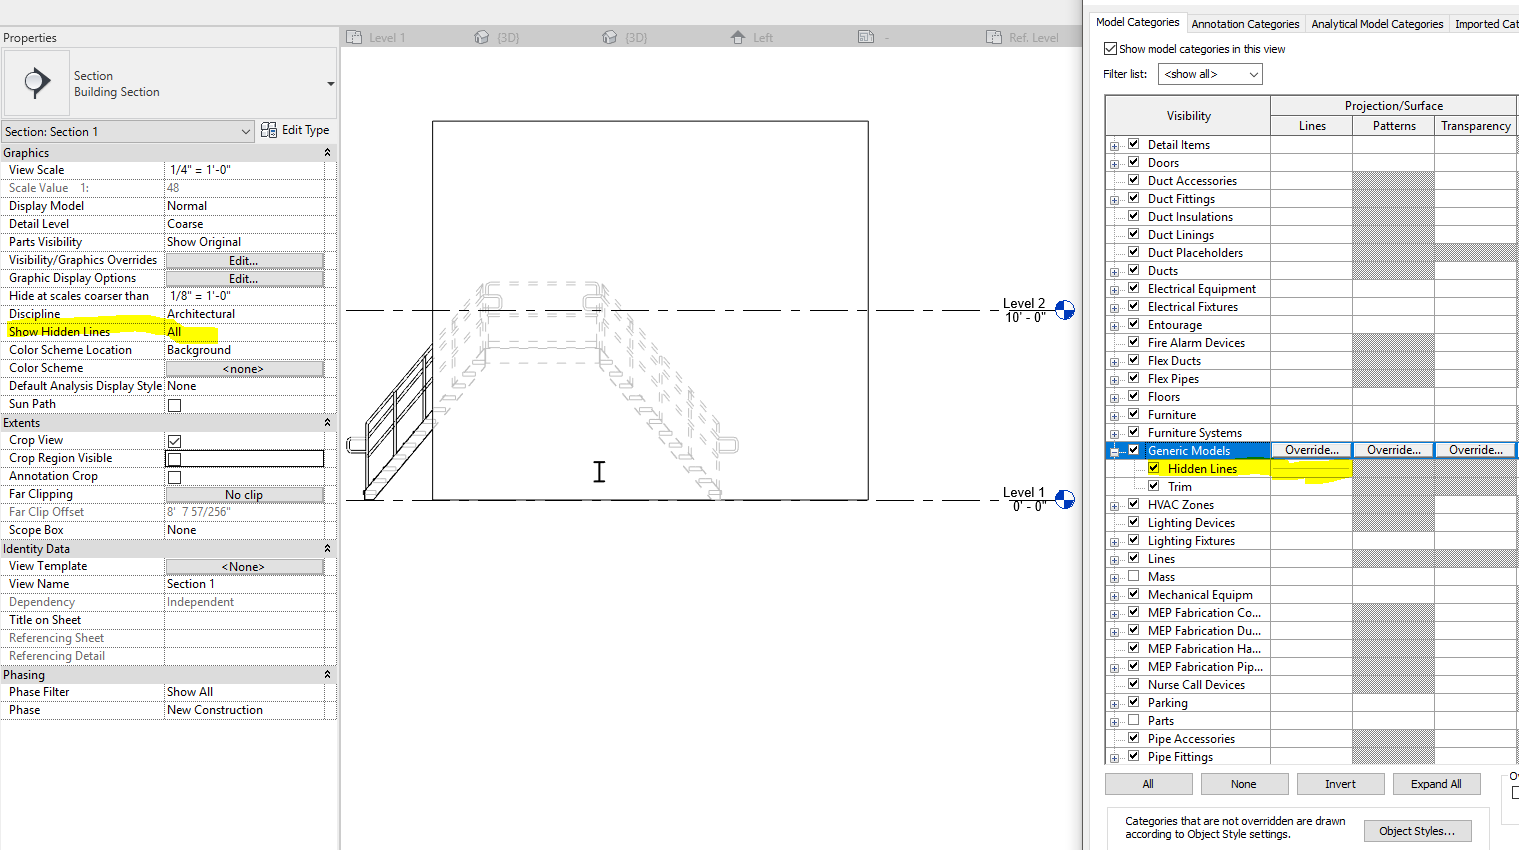The height and width of the screenshot is (850, 1519).
Task: Open the Left elevation view tab icon
Action: coord(737,36)
